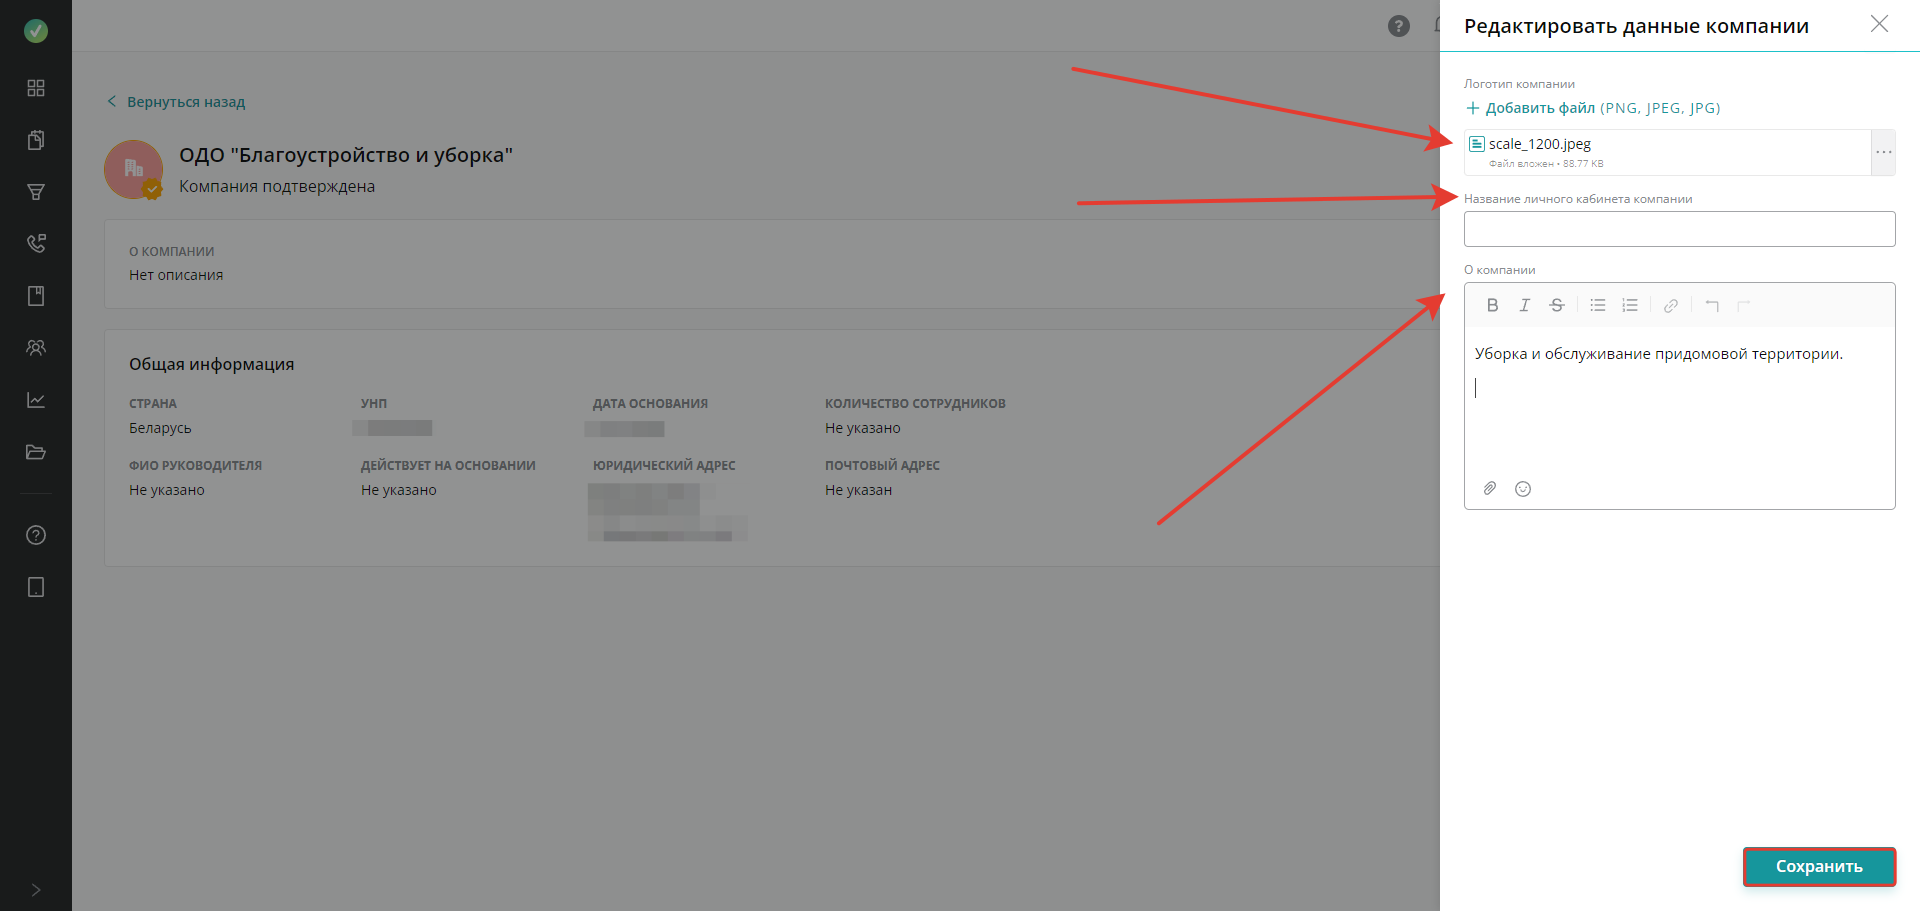This screenshot has height=911, width=1920.
Task: Go back via Вернуться назад link
Action: 176,102
